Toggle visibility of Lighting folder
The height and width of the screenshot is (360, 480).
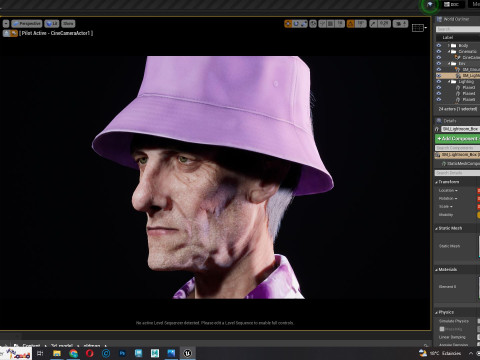439,81
